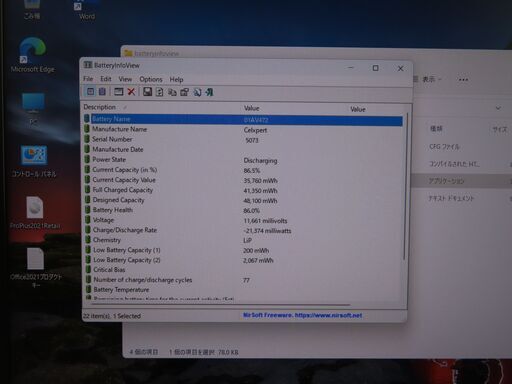Click the window-shaped toolbar icon beside red X
This screenshot has width=512, height=384.
[x=119, y=92]
